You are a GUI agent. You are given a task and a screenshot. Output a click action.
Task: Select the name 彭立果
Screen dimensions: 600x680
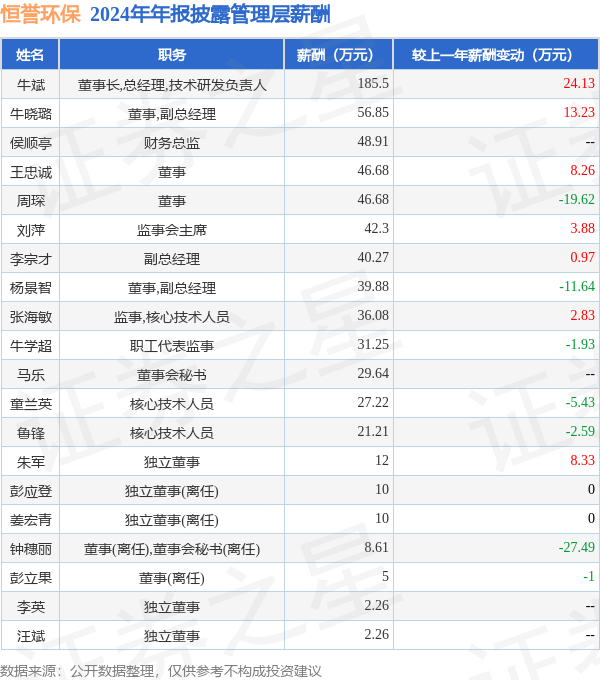point(30,579)
